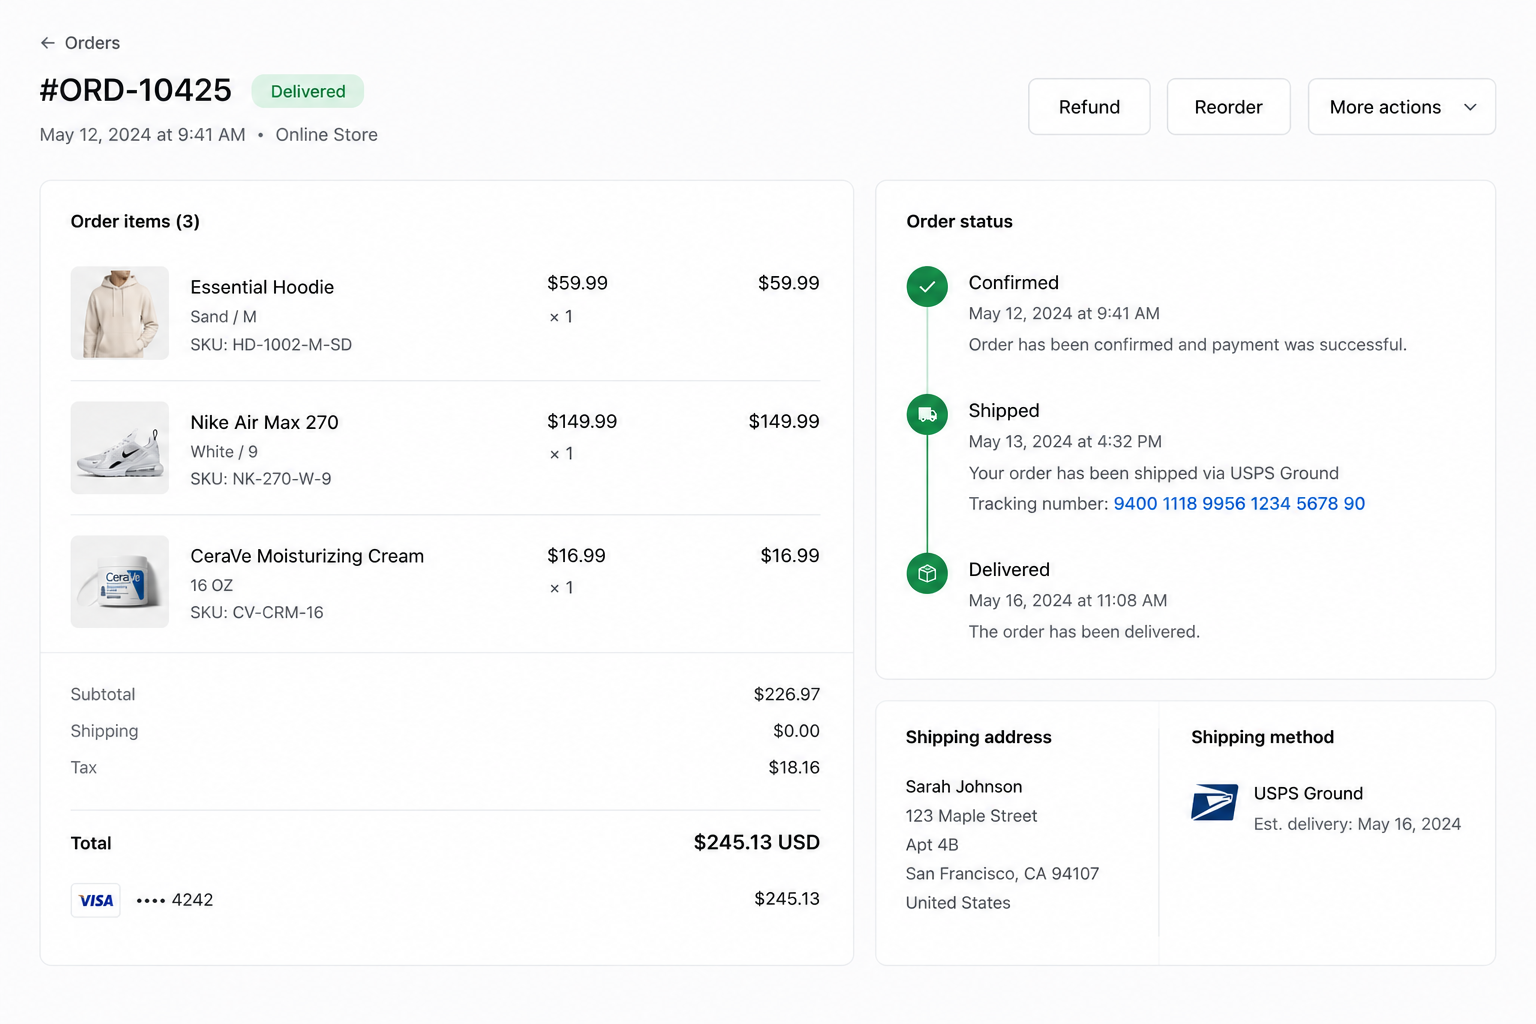Screen dimensions: 1536x1024
Task: Click SKU: HD-1002-M-SD text
Action: pos(271,345)
